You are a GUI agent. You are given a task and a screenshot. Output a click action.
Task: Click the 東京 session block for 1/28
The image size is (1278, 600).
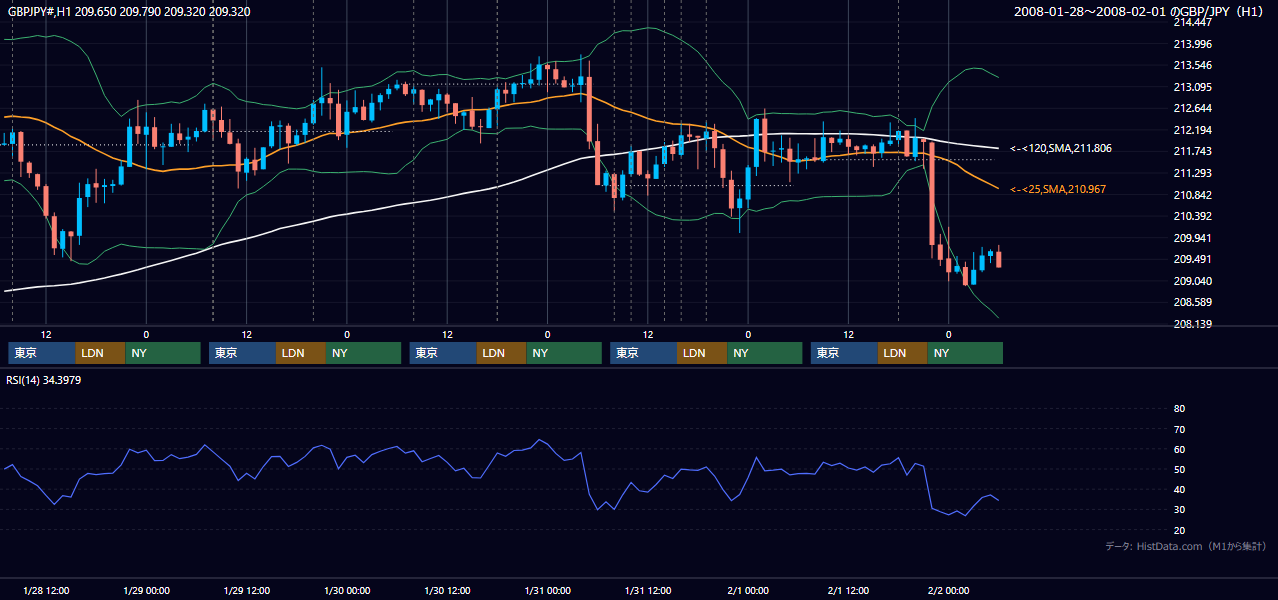pos(42,353)
